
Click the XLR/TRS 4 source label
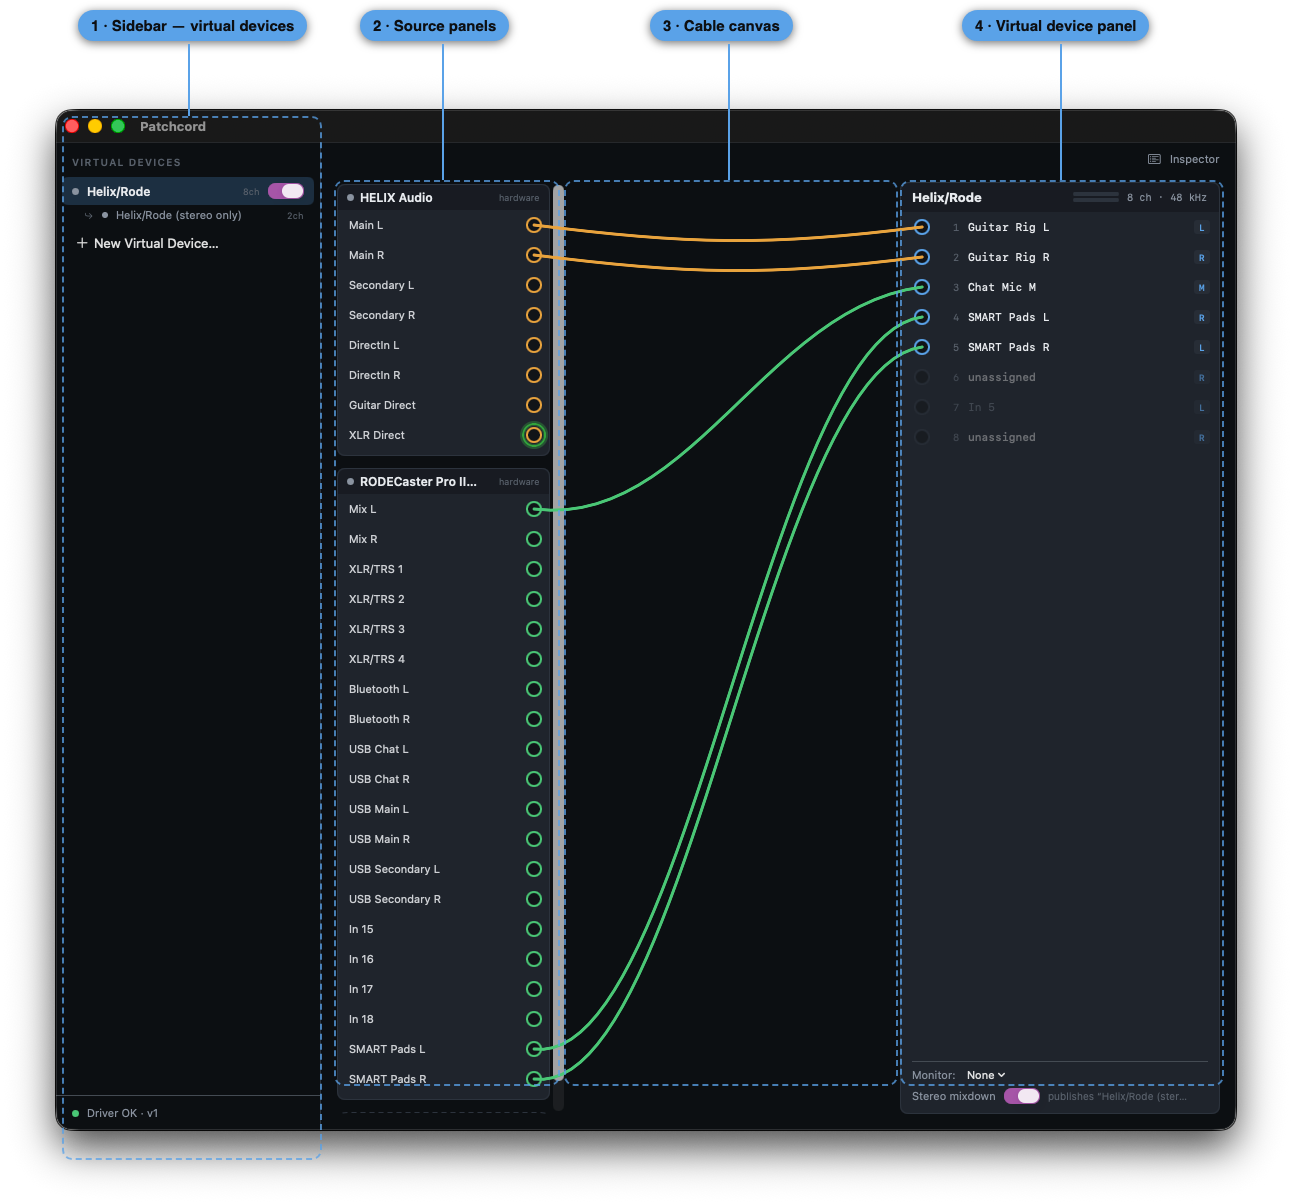(376, 659)
